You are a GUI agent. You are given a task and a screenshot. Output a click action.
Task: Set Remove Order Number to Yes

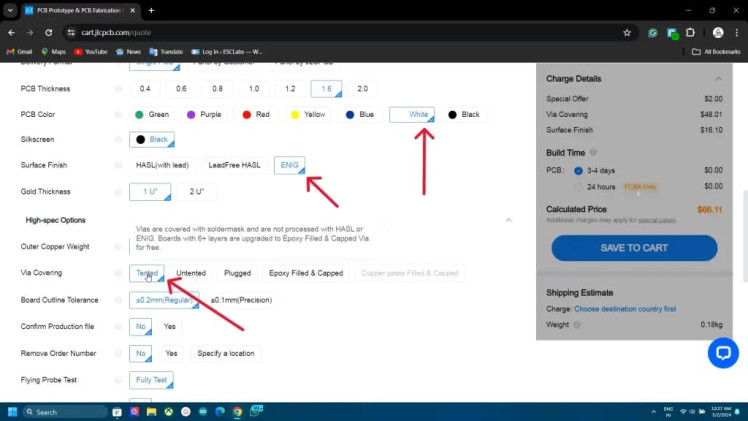(171, 353)
